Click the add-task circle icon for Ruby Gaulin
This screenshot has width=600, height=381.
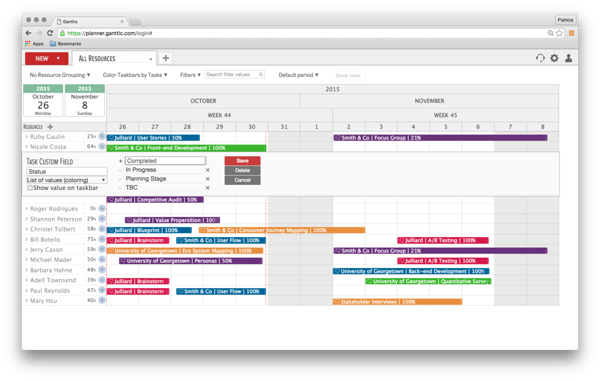coord(102,136)
